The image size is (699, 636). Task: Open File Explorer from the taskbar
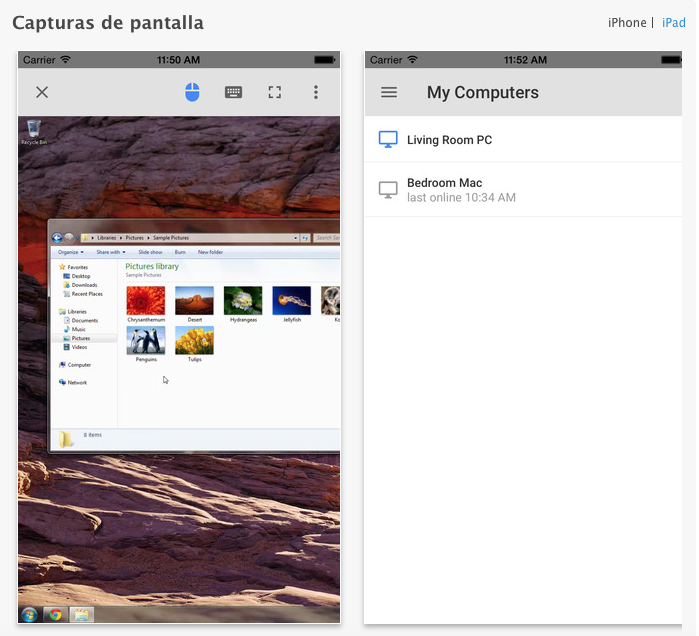pyautogui.click(x=81, y=614)
